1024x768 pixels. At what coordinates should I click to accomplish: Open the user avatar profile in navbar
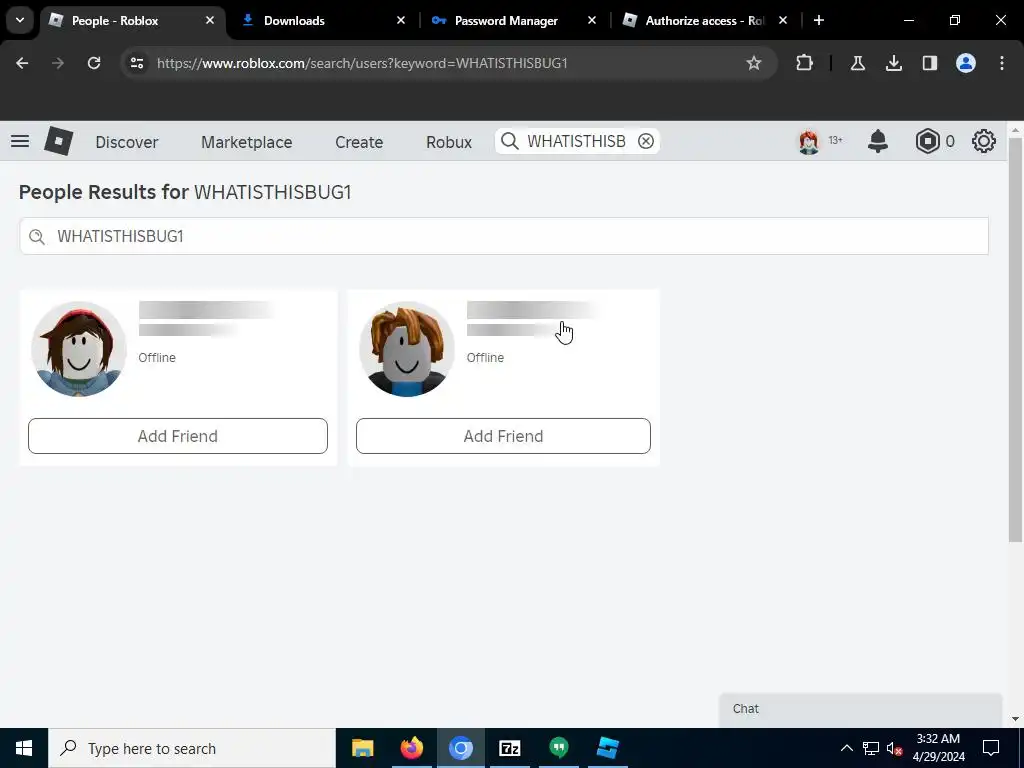point(808,141)
